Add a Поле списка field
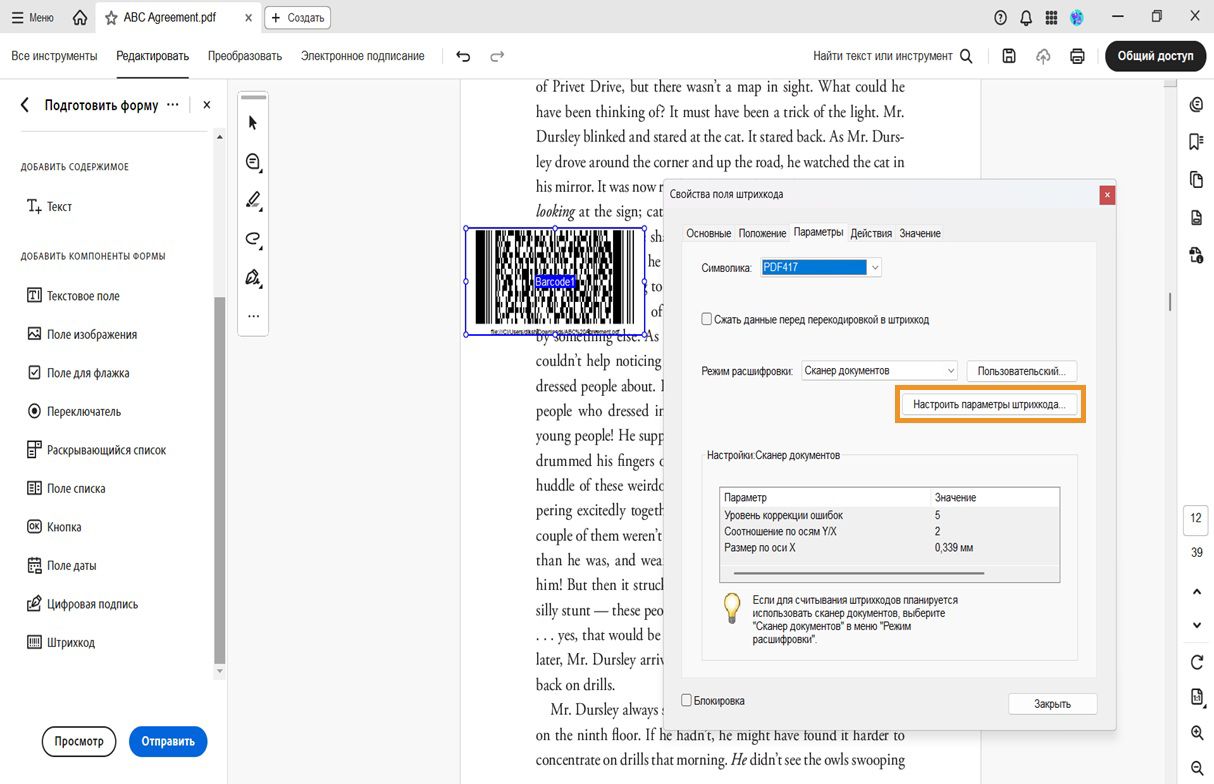Viewport: 1214px width, 784px height. [x=66, y=488]
